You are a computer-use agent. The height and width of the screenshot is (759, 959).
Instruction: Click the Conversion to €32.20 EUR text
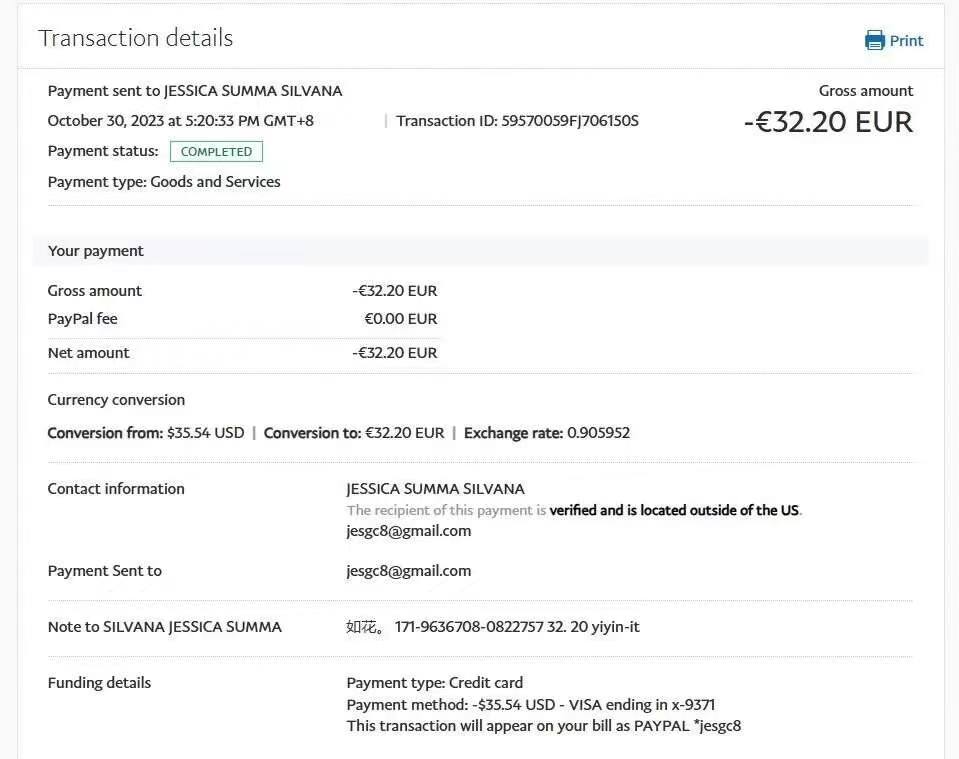354,433
